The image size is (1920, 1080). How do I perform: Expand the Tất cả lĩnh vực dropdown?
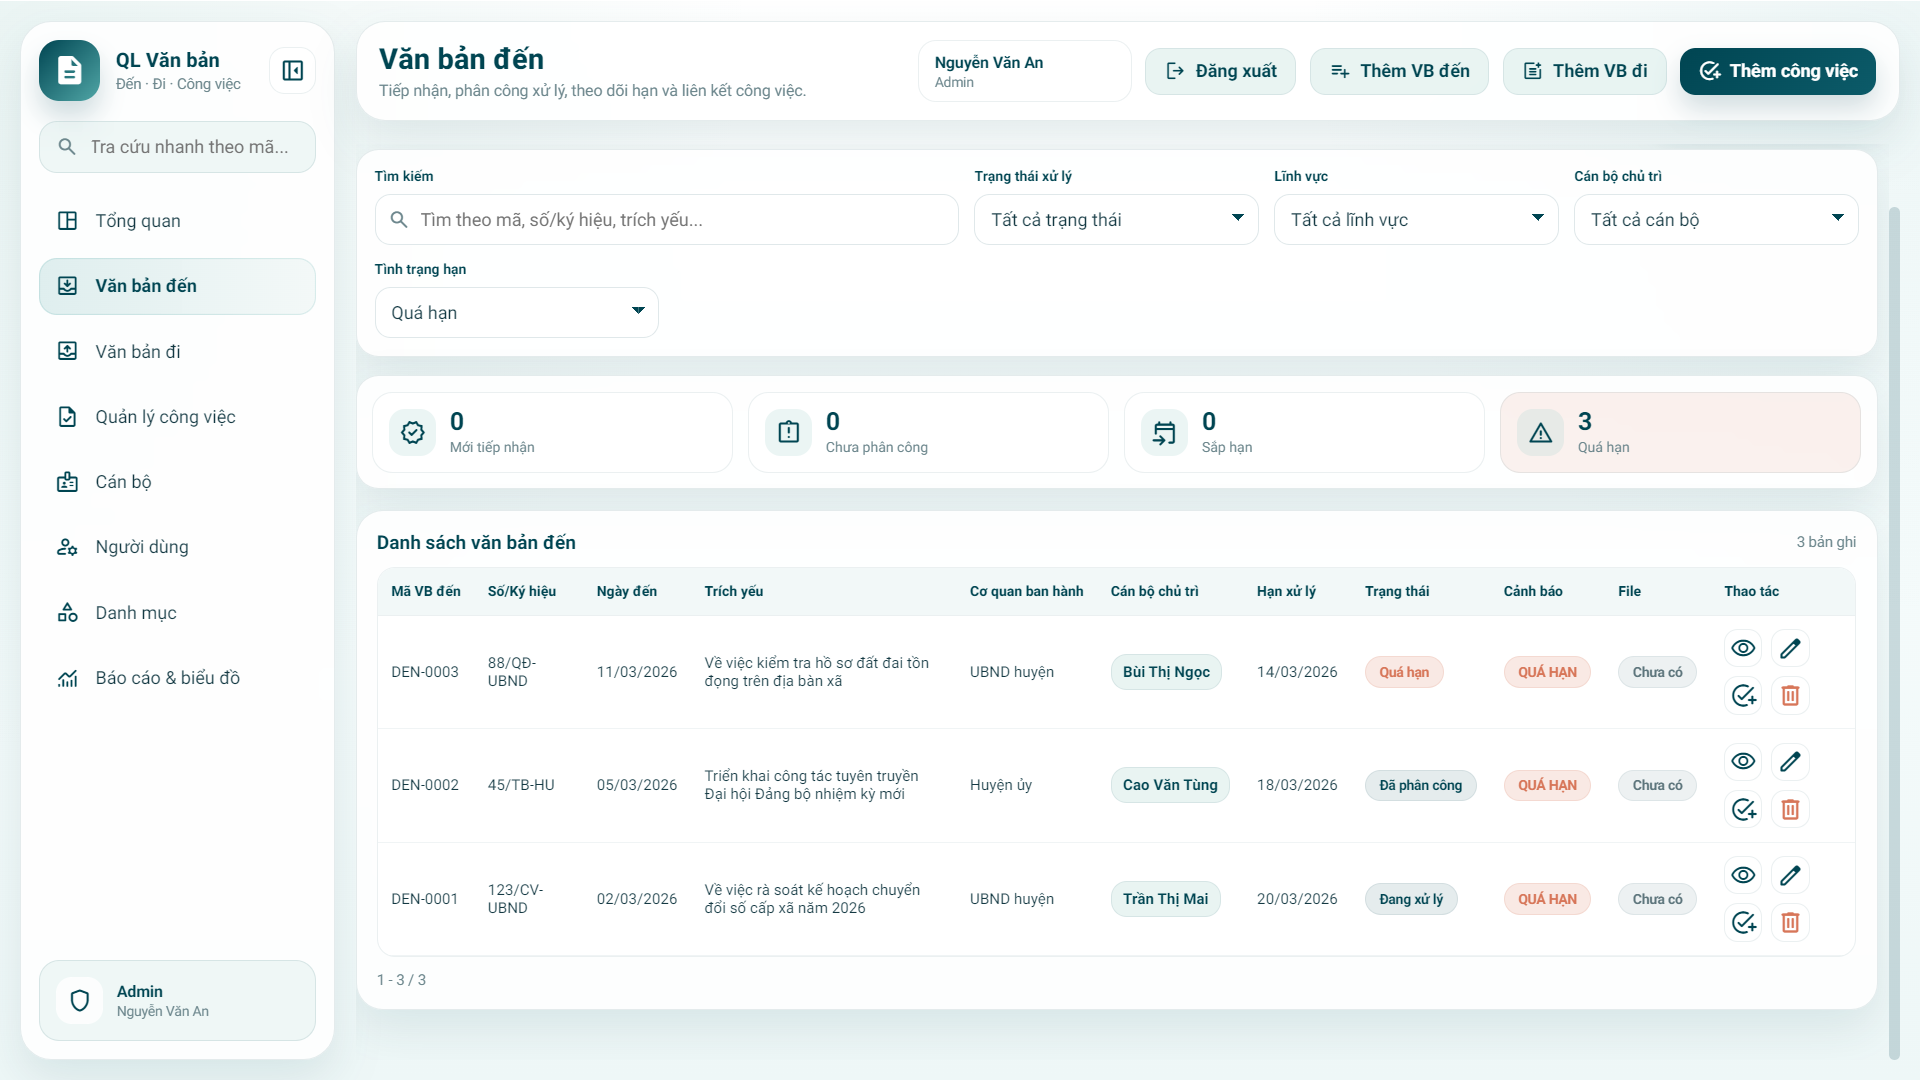coord(1415,220)
